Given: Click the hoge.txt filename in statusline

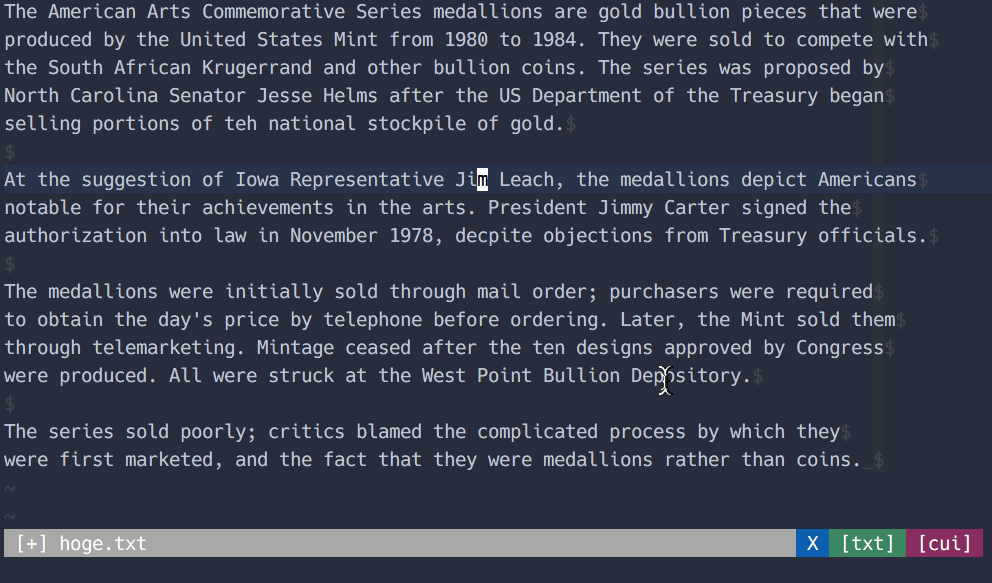Looking at the screenshot, I should click(x=103, y=543).
